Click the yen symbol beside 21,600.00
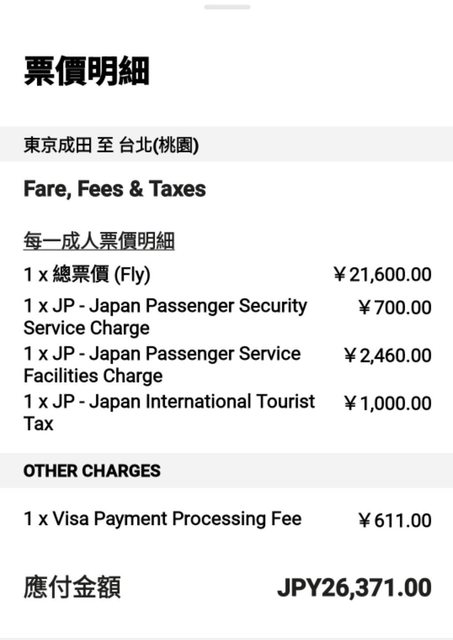The height and width of the screenshot is (640, 453). [340, 274]
